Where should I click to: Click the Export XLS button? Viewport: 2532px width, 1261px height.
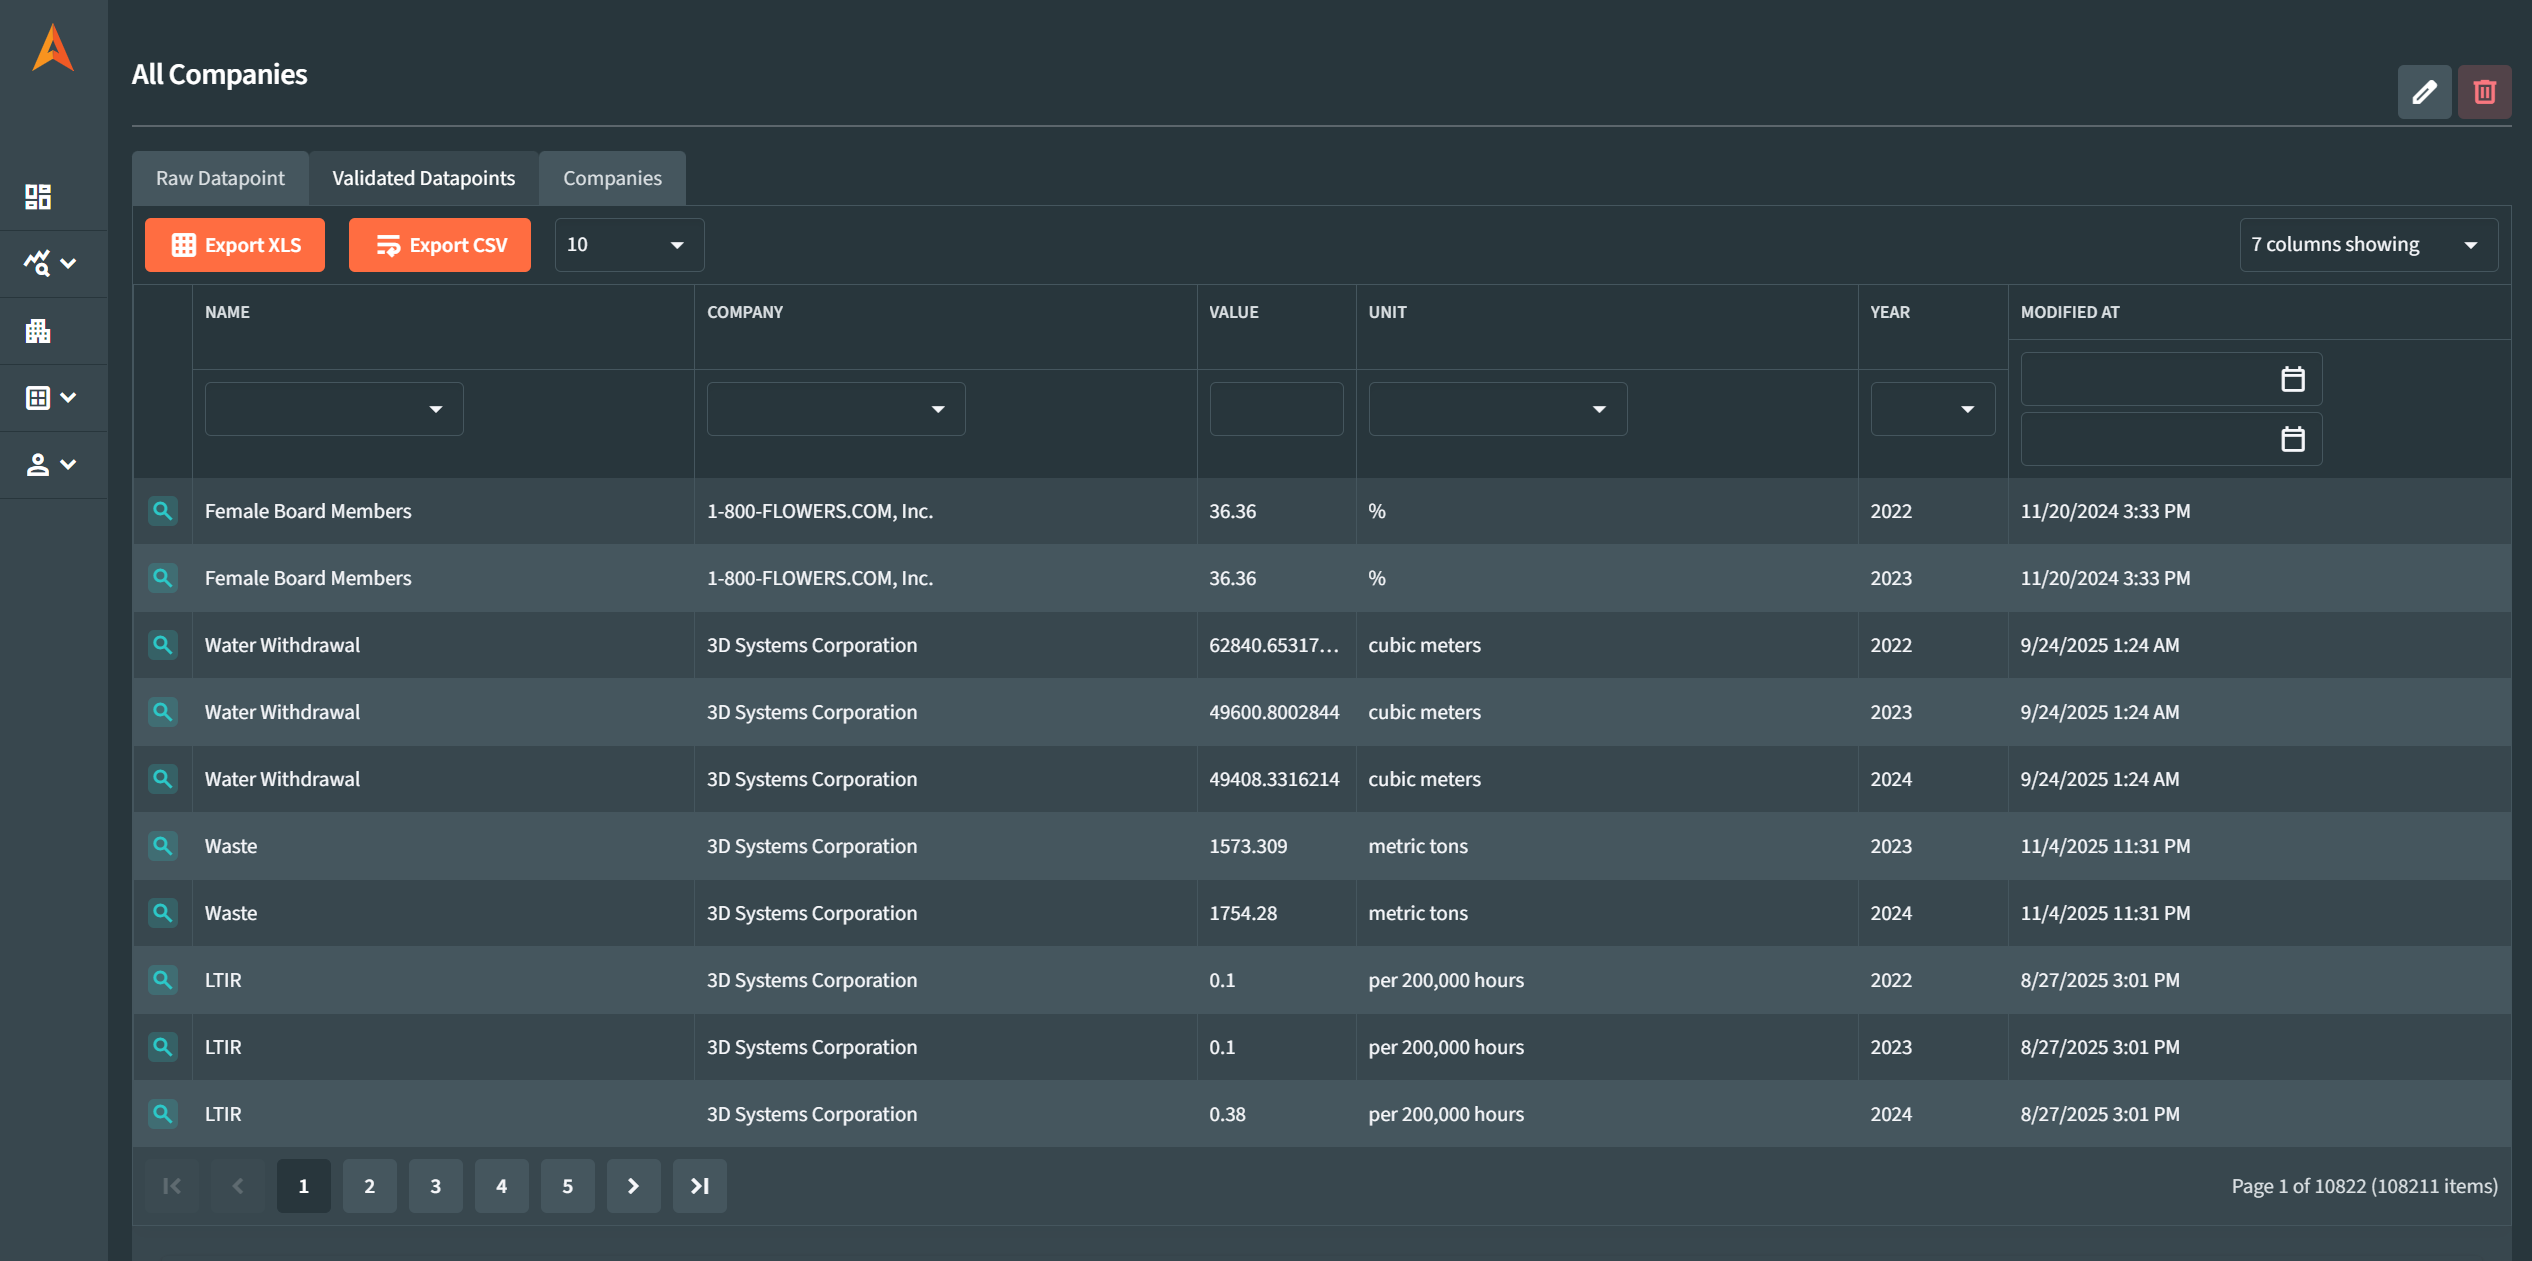(235, 245)
